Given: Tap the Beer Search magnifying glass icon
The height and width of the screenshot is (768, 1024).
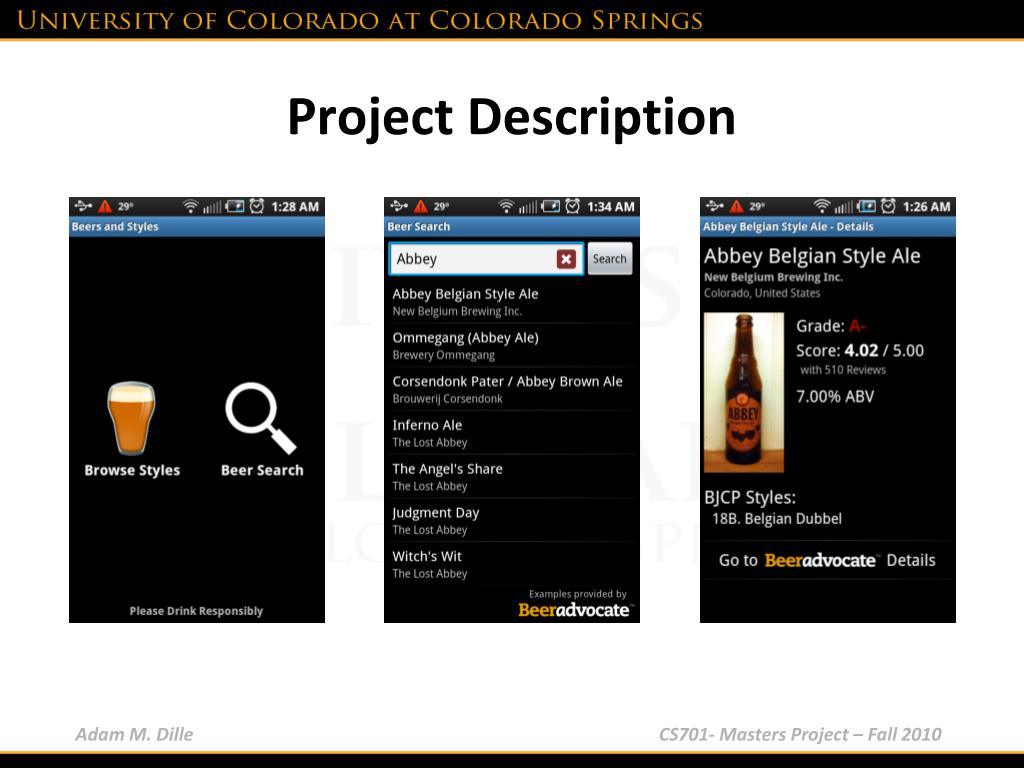Looking at the screenshot, I should click(261, 418).
